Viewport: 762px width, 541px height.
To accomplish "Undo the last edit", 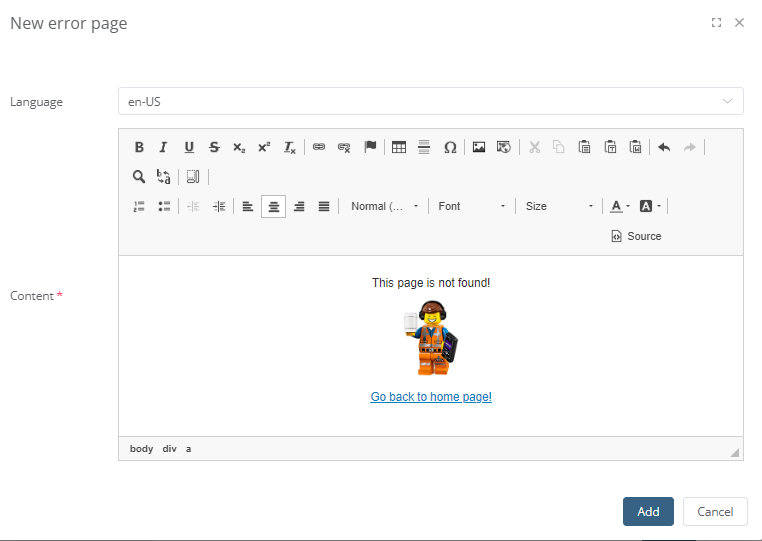I will (x=664, y=147).
